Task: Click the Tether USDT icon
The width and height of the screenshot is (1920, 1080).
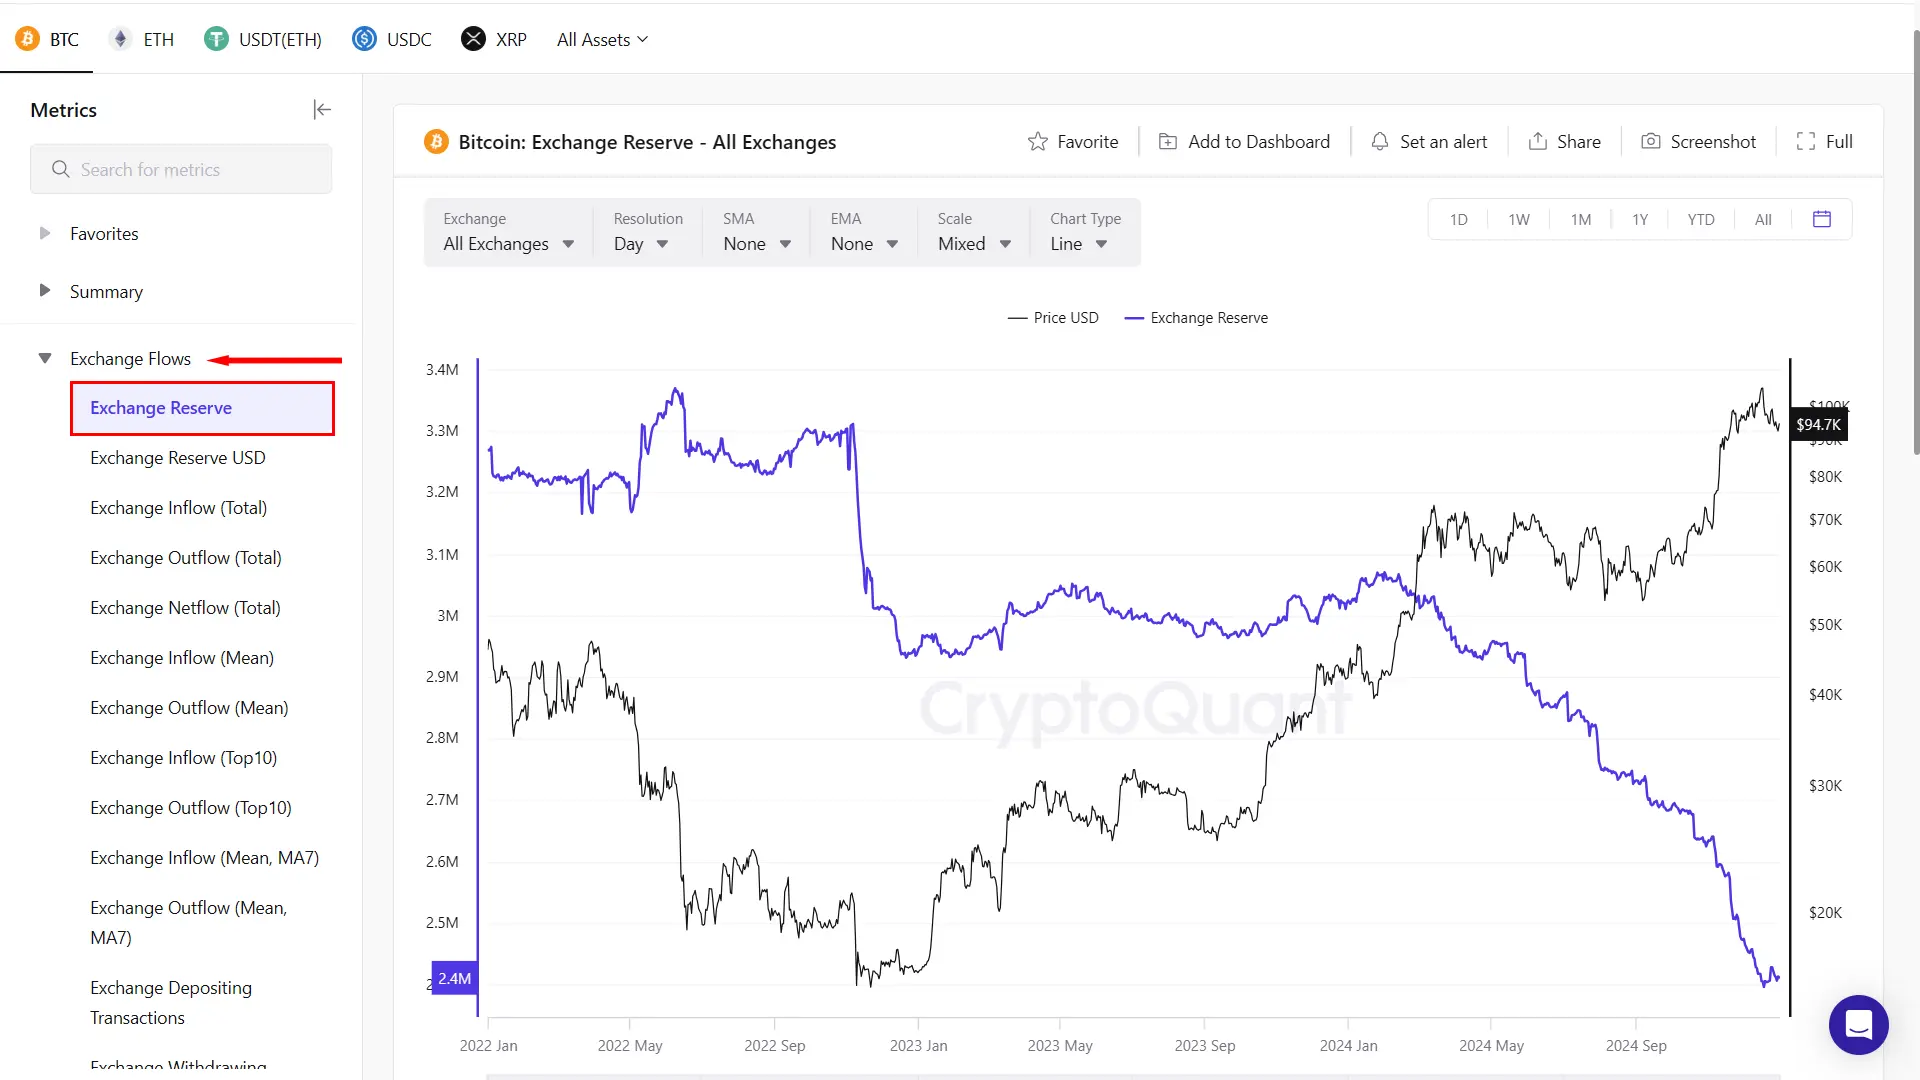Action: click(216, 39)
